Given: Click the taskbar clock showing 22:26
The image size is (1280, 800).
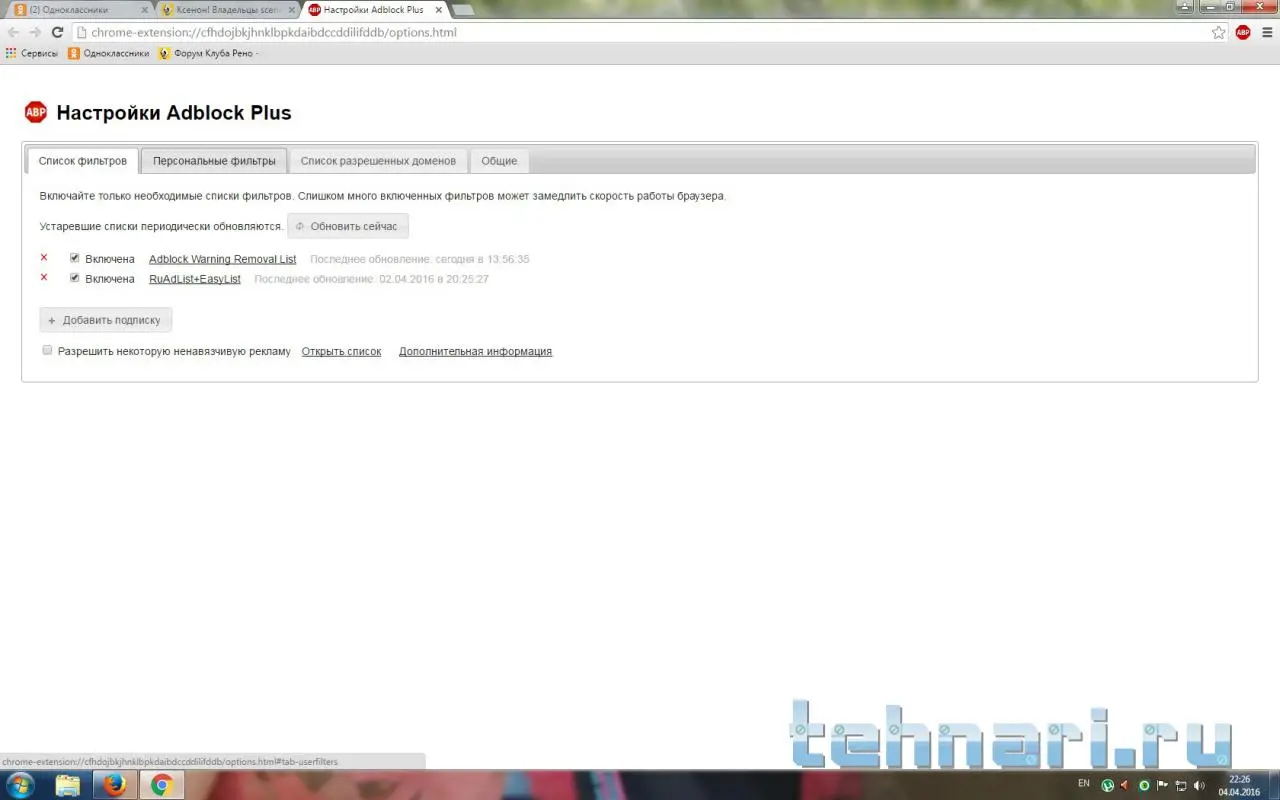Looking at the screenshot, I should tap(1239, 785).
